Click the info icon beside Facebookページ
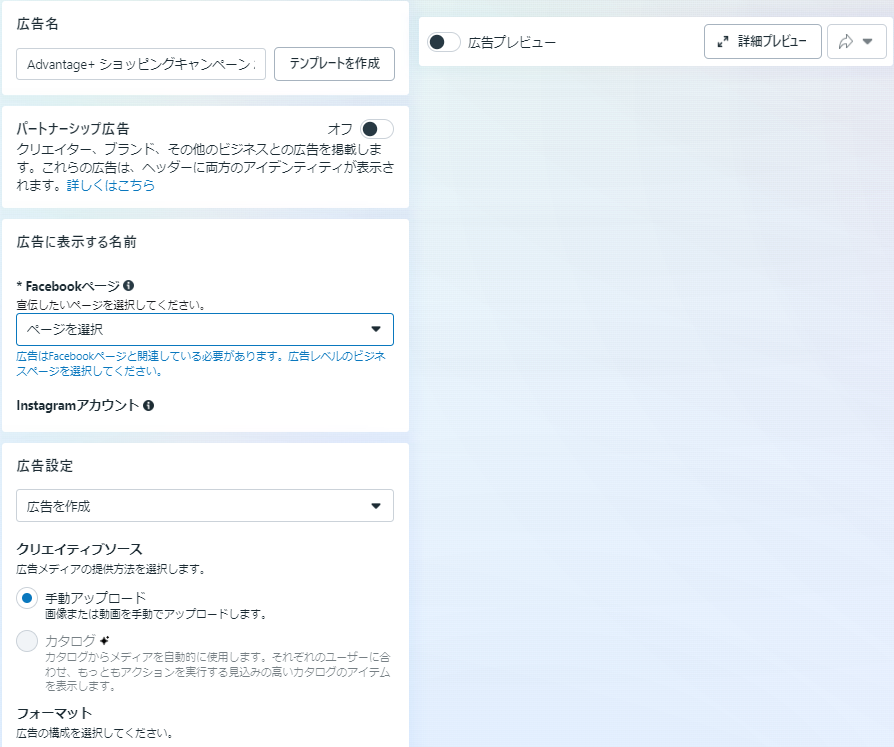This screenshot has height=747, width=894. 129,286
